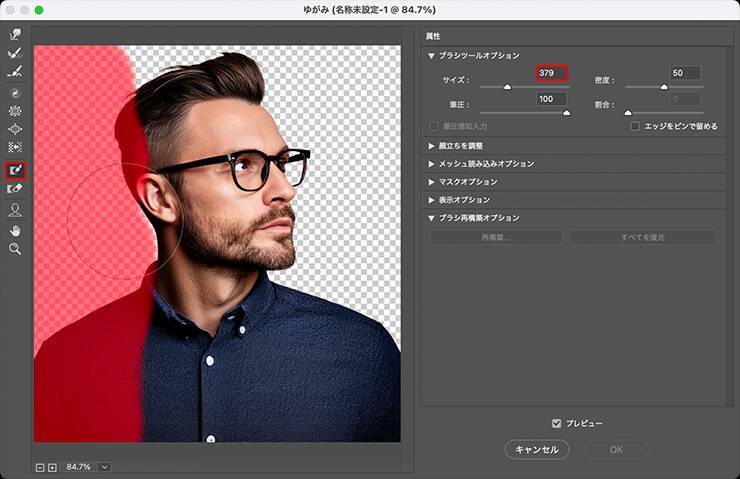Pick the Pucker tool

tap(15, 111)
